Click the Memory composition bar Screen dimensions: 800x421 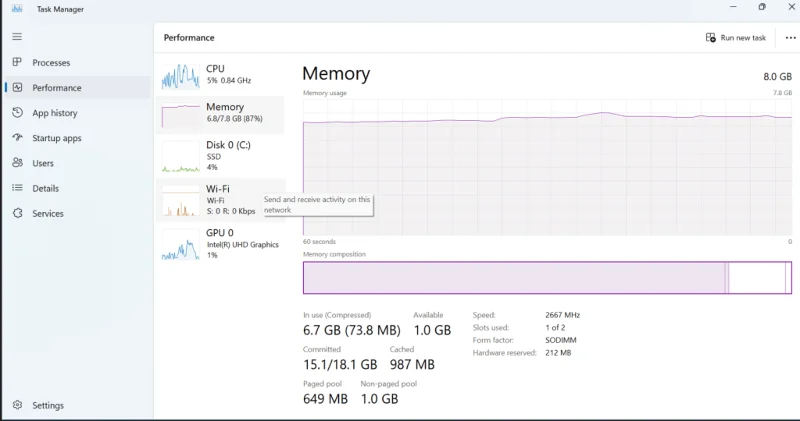[x=545, y=277]
